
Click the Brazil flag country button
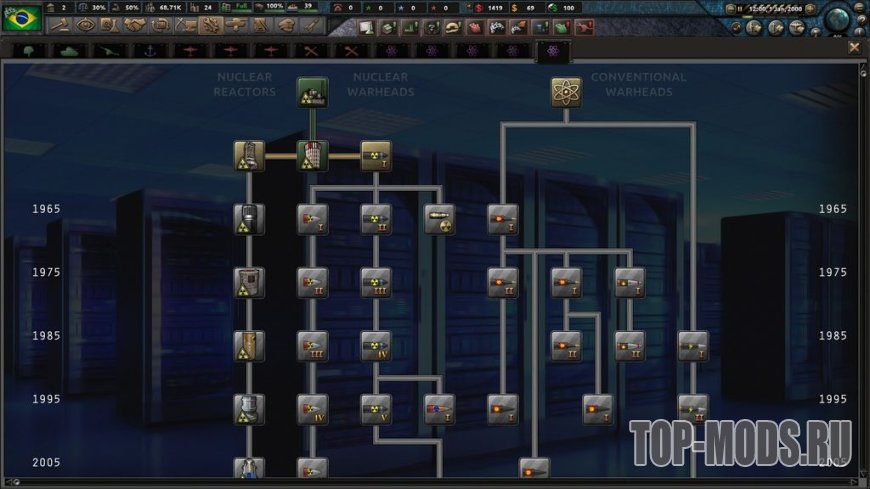coord(22,18)
